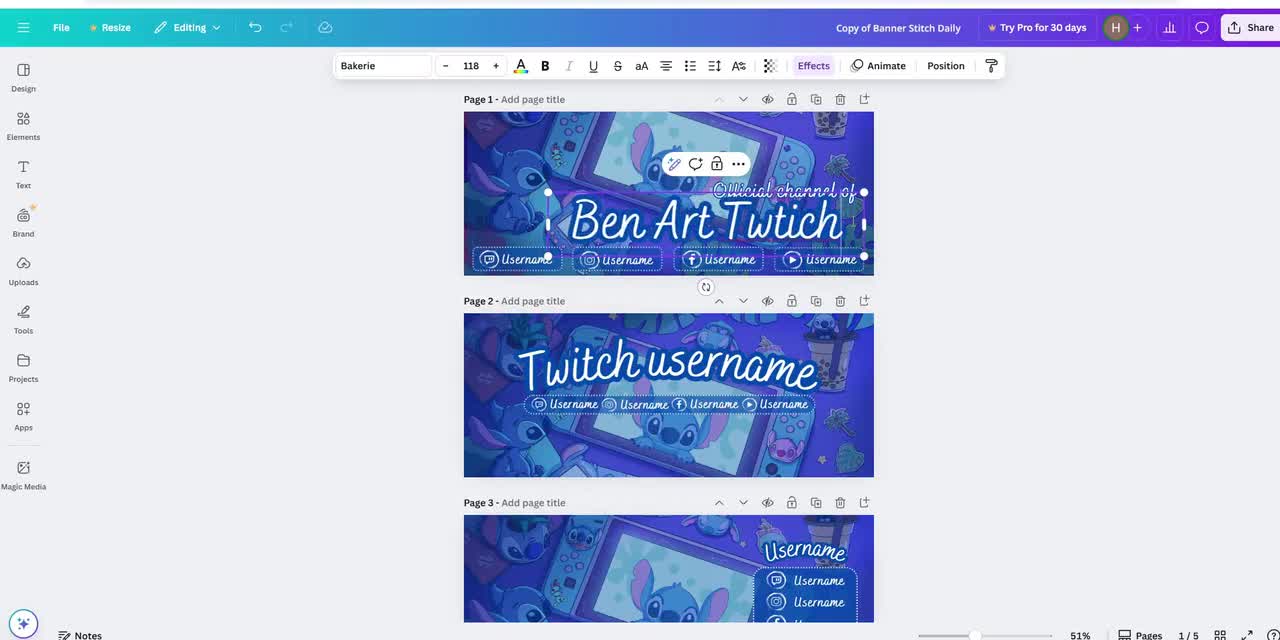Open the Elements panel in sidebar
1280x640 pixels.
coord(23,125)
